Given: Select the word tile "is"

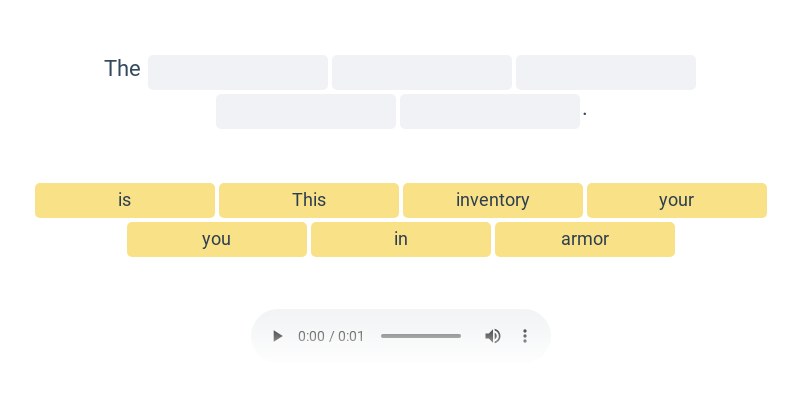Looking at the screenshot, I should (x=125, y=201).
